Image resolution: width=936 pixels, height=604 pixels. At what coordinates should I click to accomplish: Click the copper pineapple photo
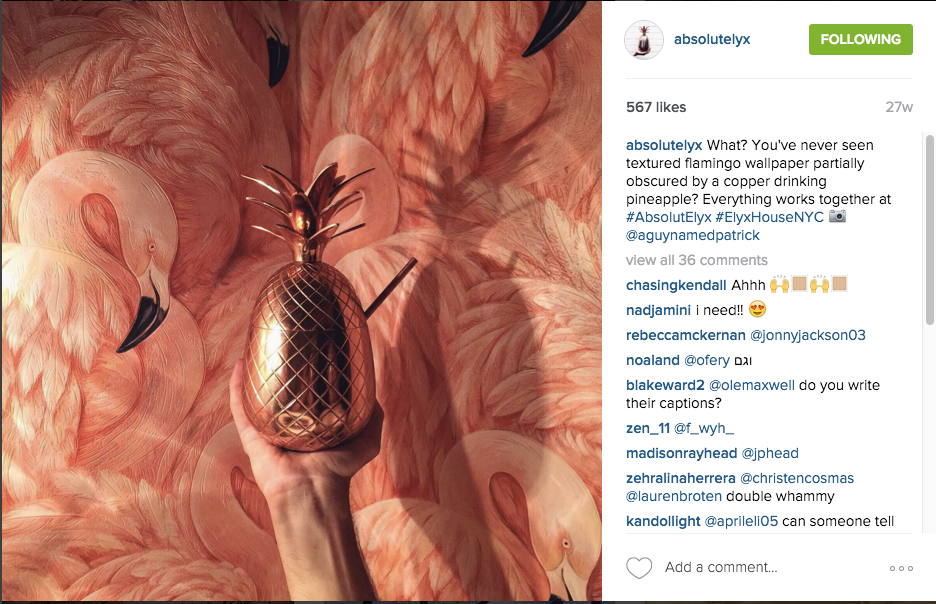301,301
